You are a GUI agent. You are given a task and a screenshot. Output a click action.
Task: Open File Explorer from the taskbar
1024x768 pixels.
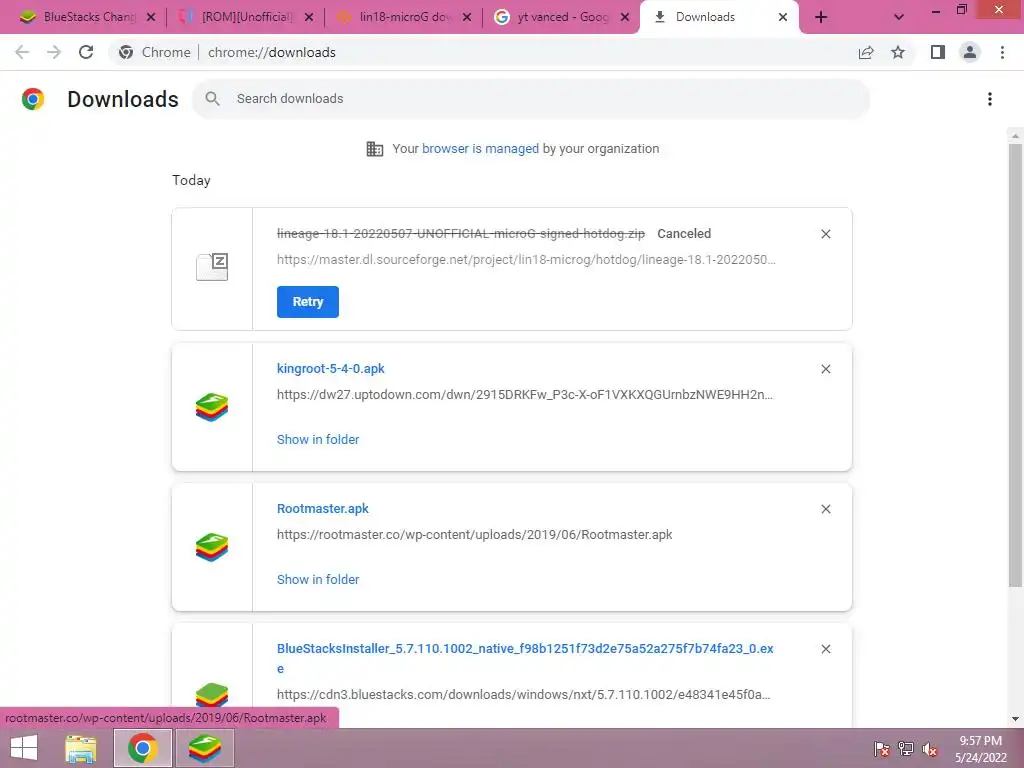tap(81, 748)
